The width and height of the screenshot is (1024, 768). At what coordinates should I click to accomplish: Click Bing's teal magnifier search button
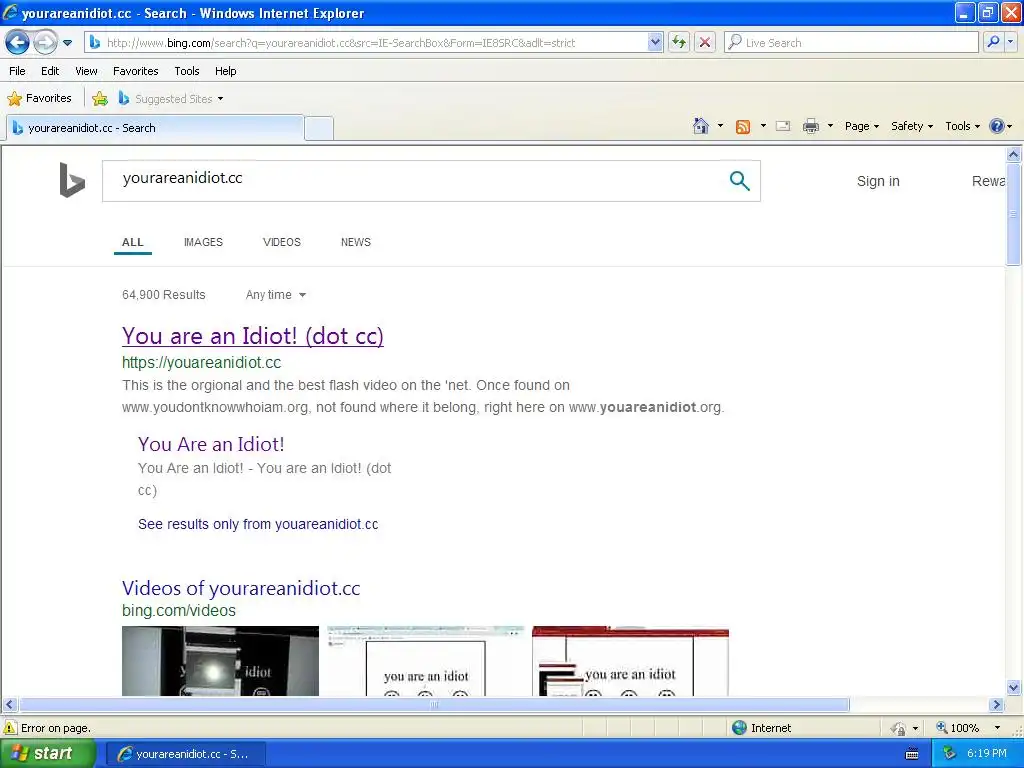[x=739, y=181]
